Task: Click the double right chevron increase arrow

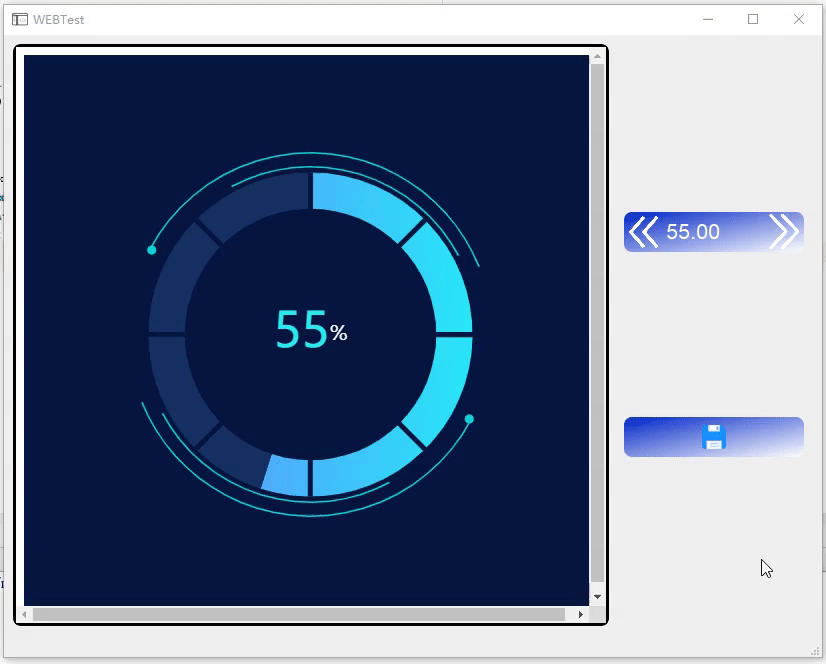Action: coord(784,232)
